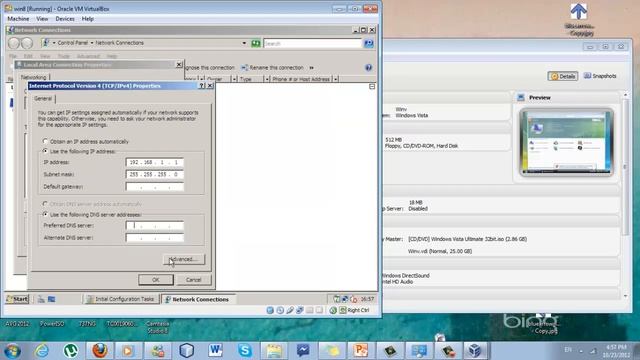Click the search magnifier icon
The height and width of the screenshot is (360, 640).
point(369,43)
